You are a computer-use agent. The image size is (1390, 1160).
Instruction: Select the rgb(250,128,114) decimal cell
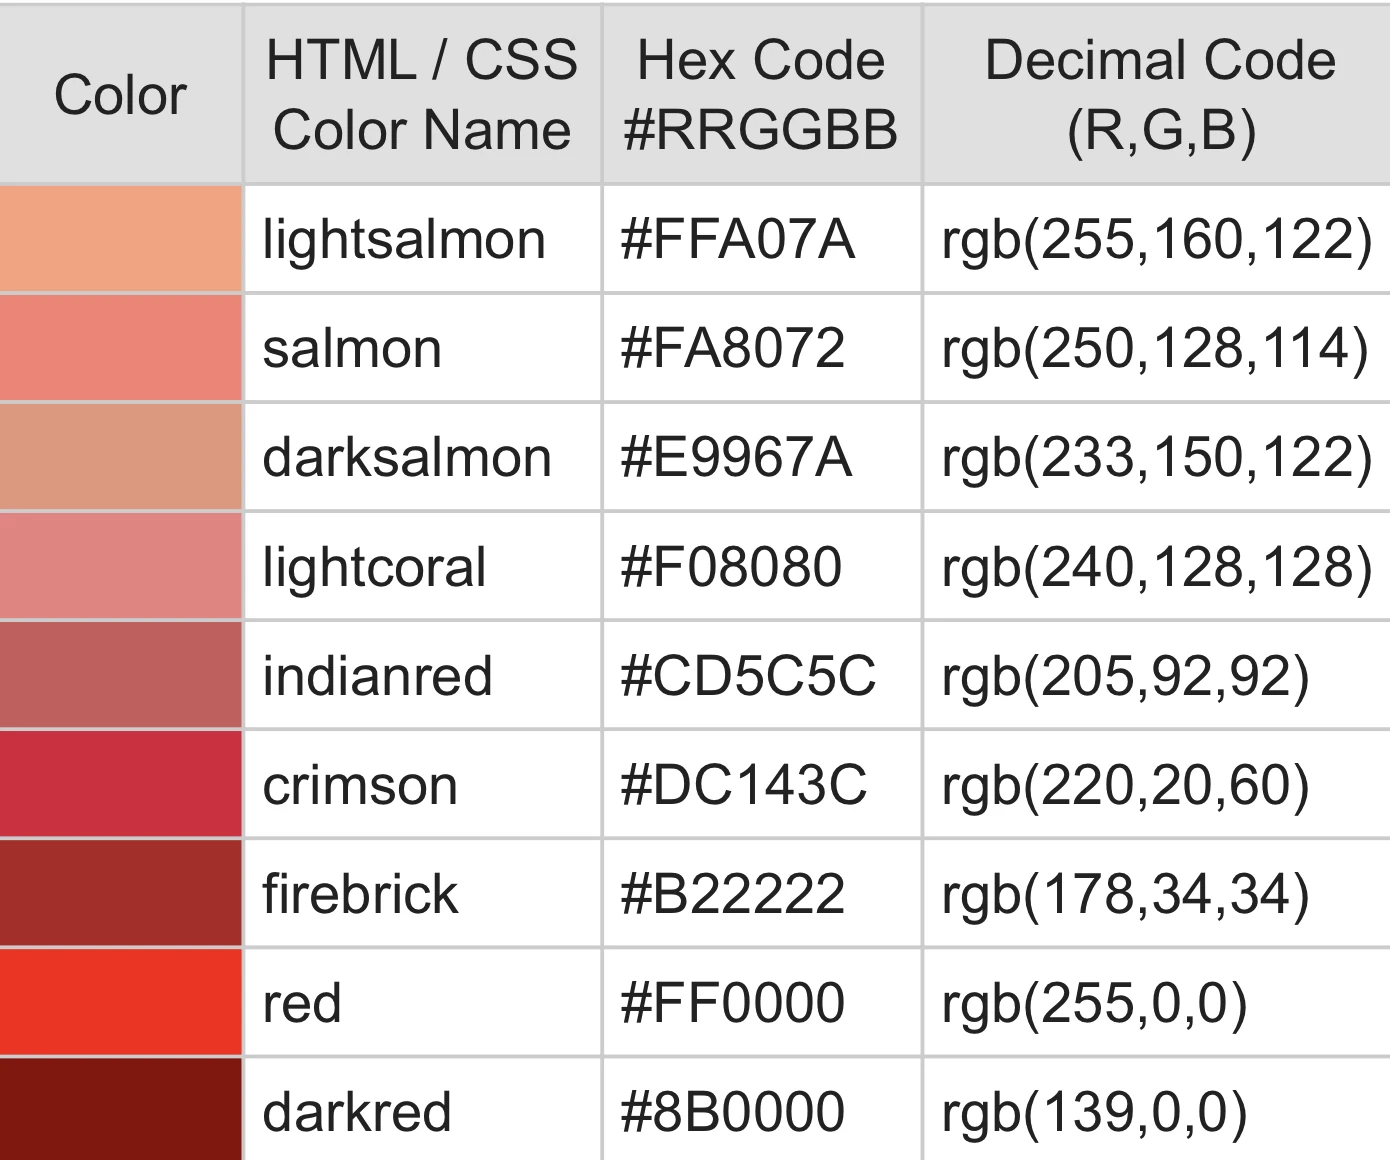click(1154, 349)
